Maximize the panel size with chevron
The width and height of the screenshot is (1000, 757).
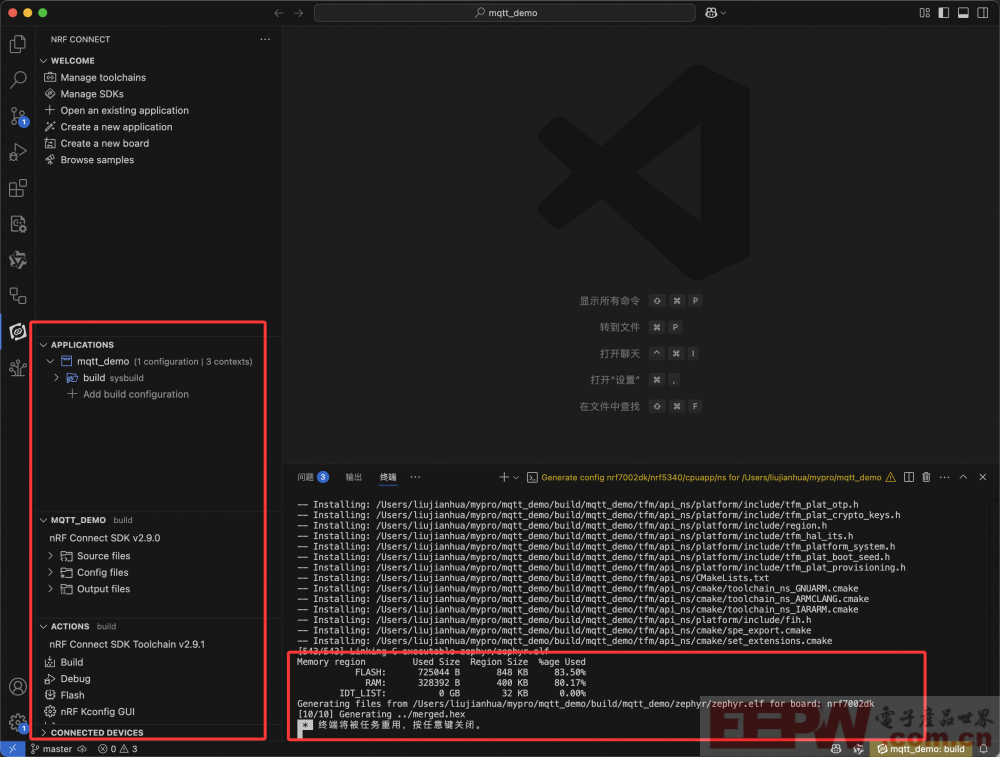pos(963,477)
